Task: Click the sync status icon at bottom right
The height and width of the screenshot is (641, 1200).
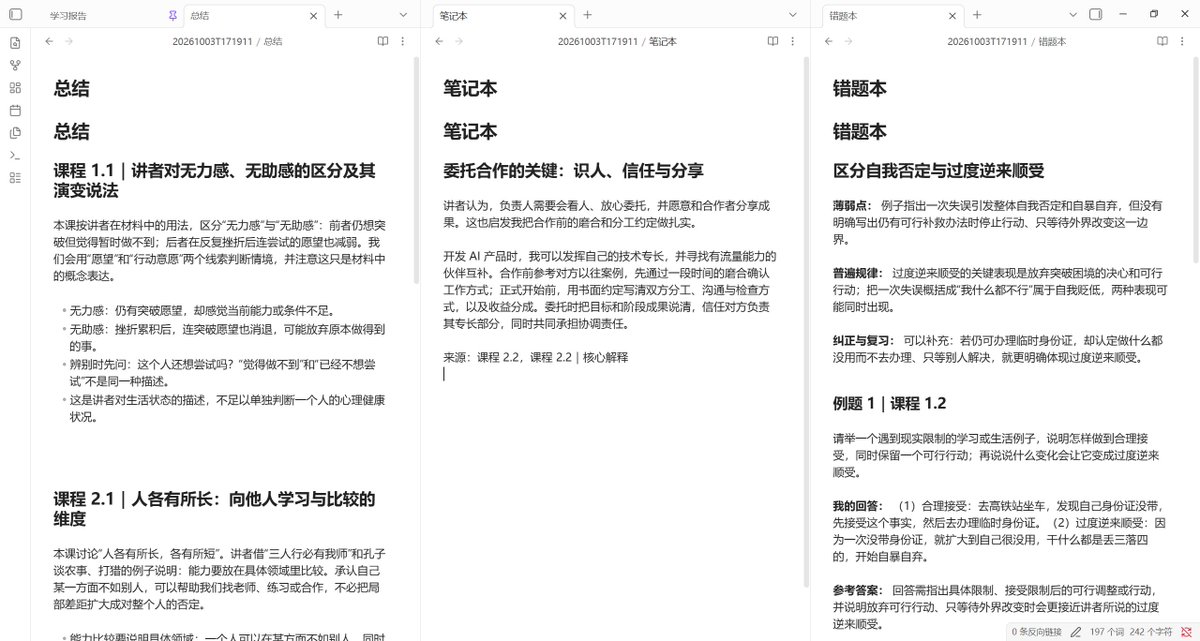Action: (1185, 632)
